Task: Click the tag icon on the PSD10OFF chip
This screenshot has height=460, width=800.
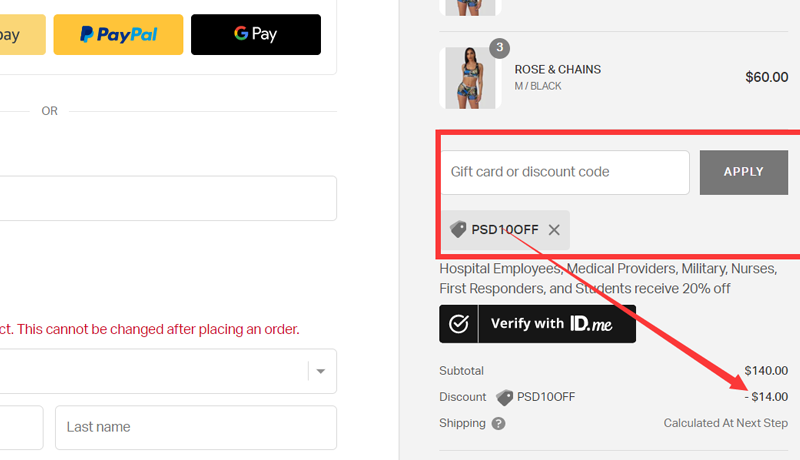Action: coord(459,230)
